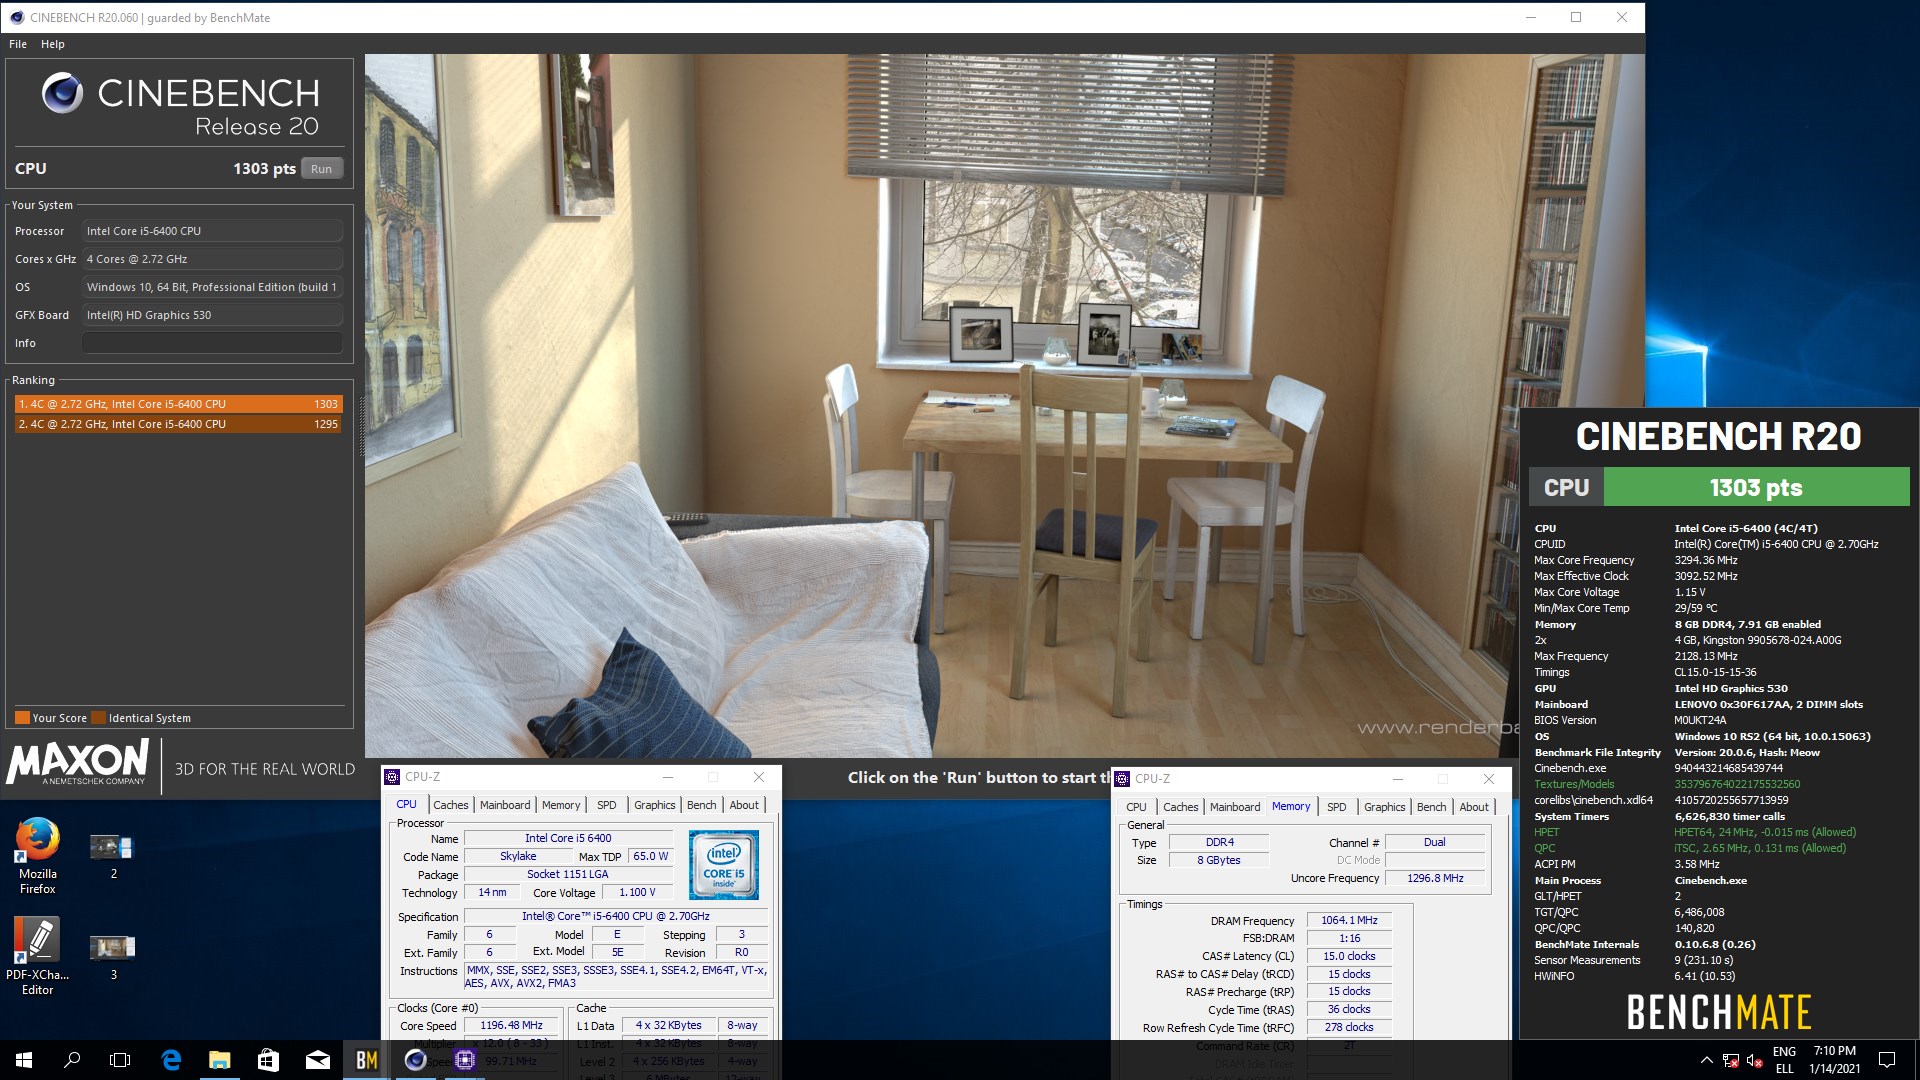Click Memory CPU-Z window title icon
Image resolution: width=1920 pixels, height=1080 pixels.
pos(1123,779)
